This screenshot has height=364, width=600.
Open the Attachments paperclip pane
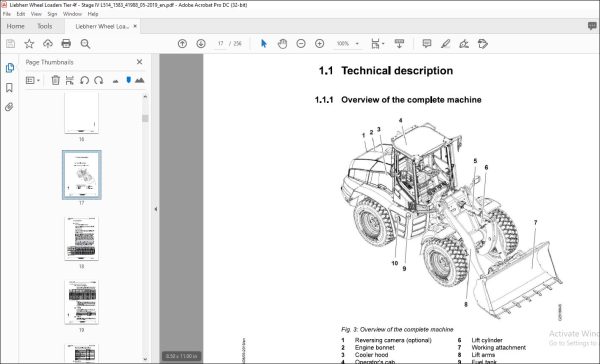point(9,107)
